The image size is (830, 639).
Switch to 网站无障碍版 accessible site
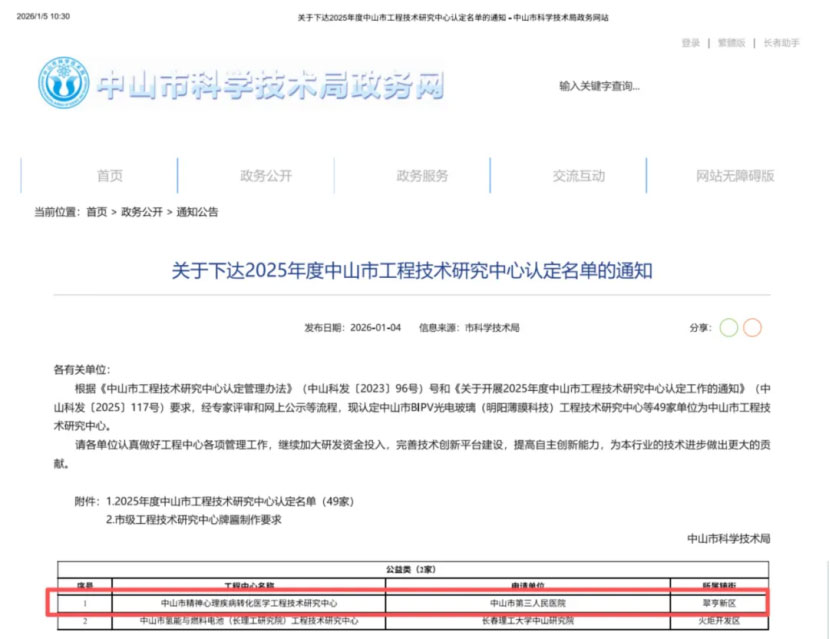coord(735,176)
